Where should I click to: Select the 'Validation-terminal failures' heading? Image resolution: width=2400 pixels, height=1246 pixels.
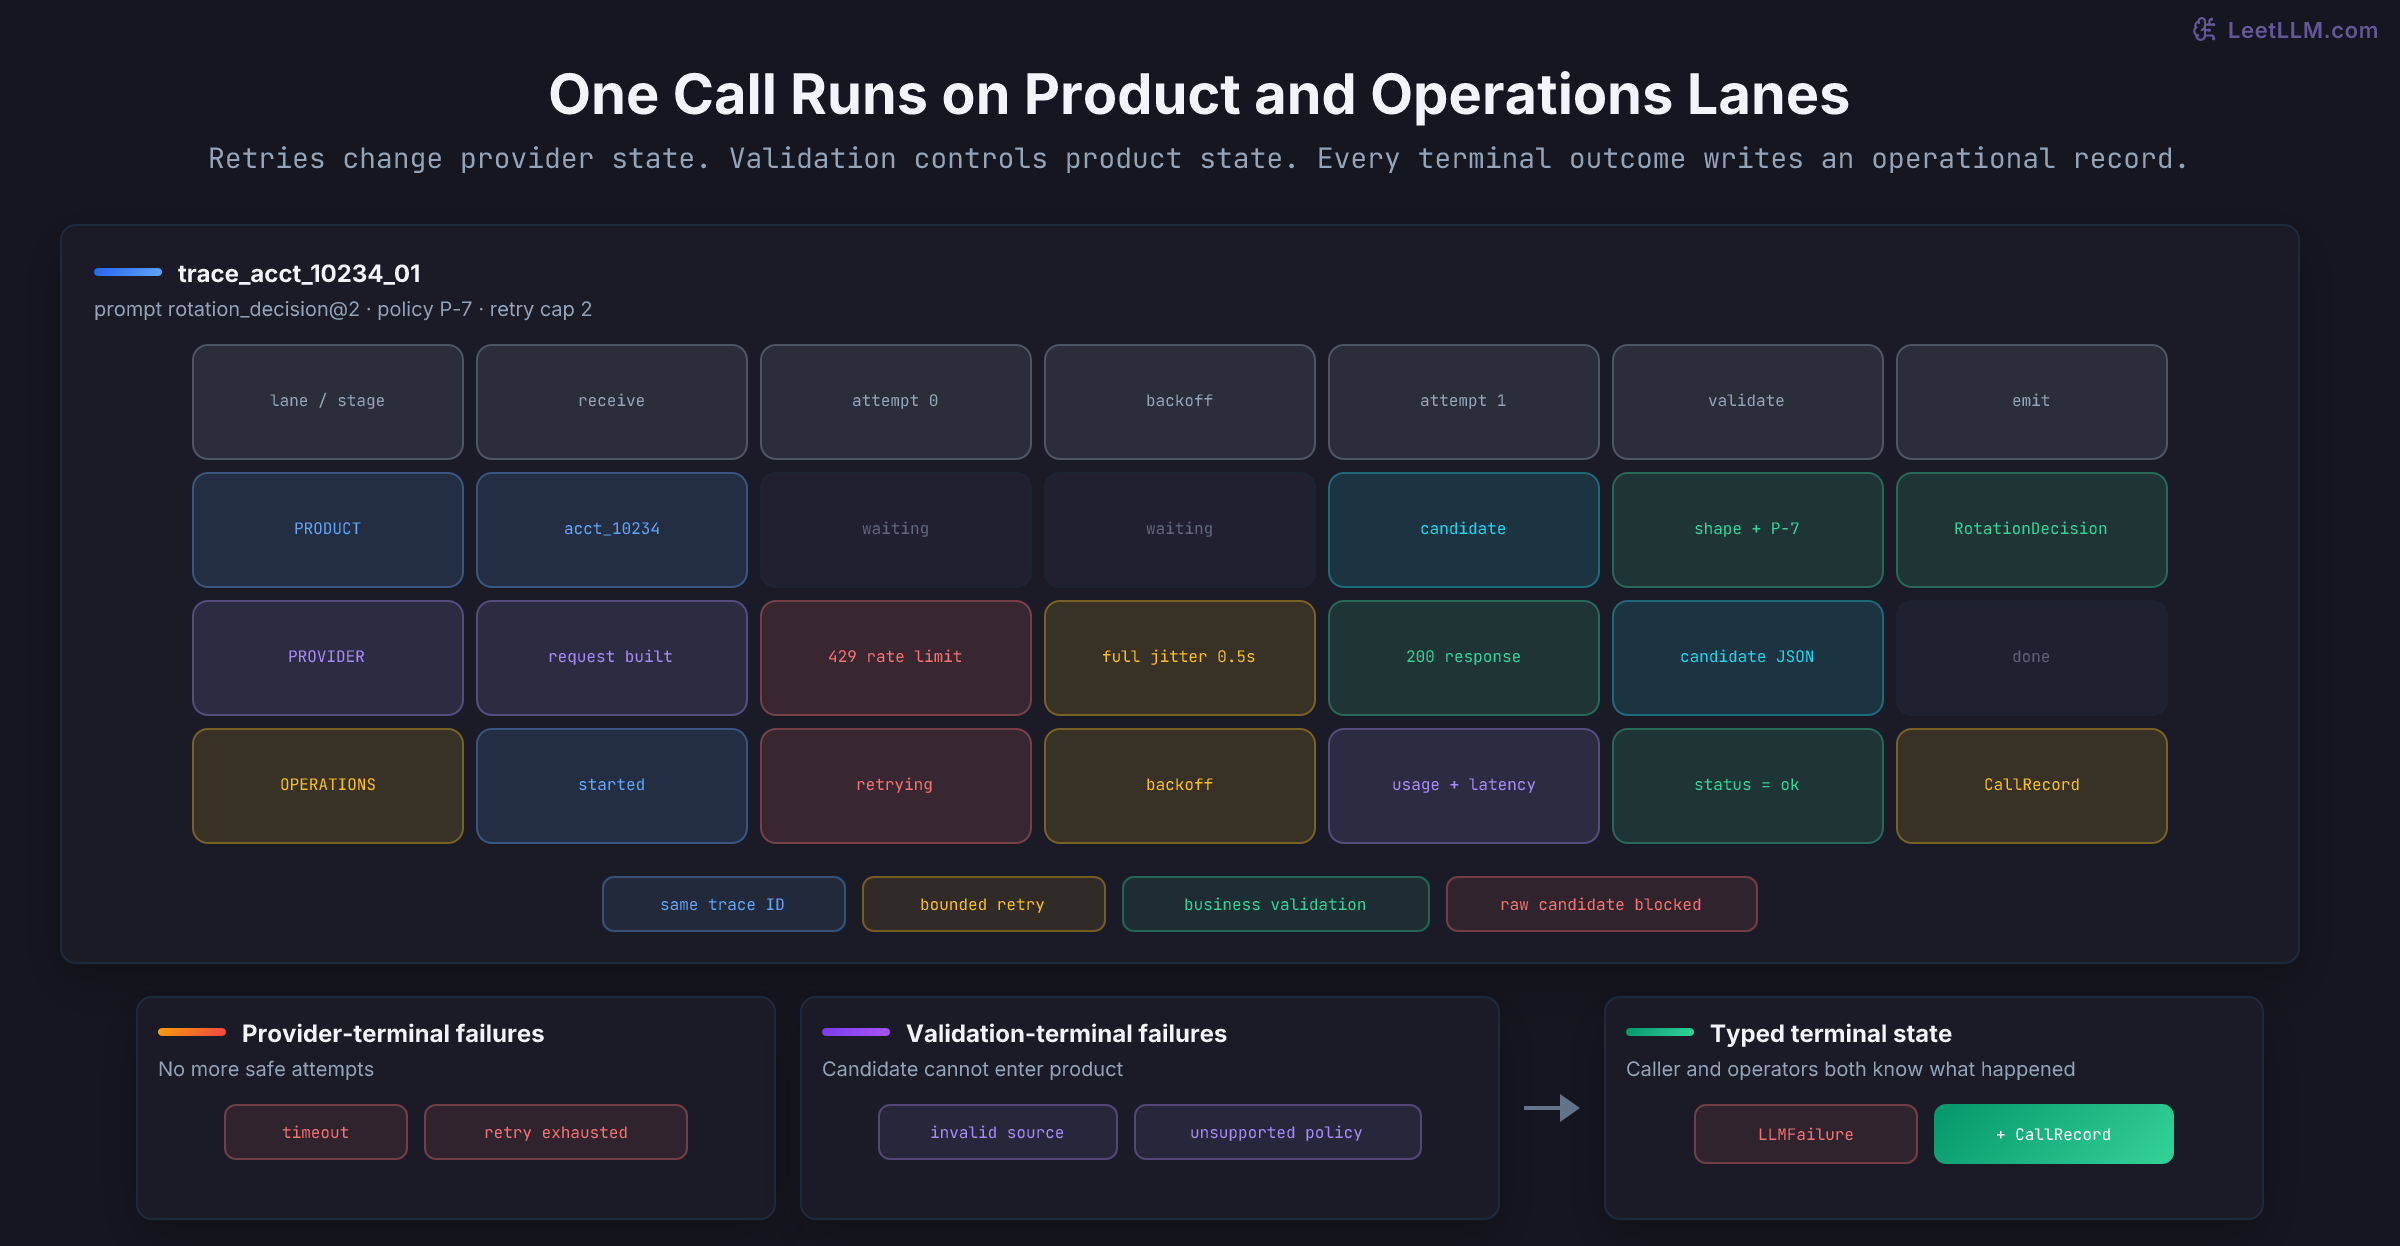tap(1066, 1033)
